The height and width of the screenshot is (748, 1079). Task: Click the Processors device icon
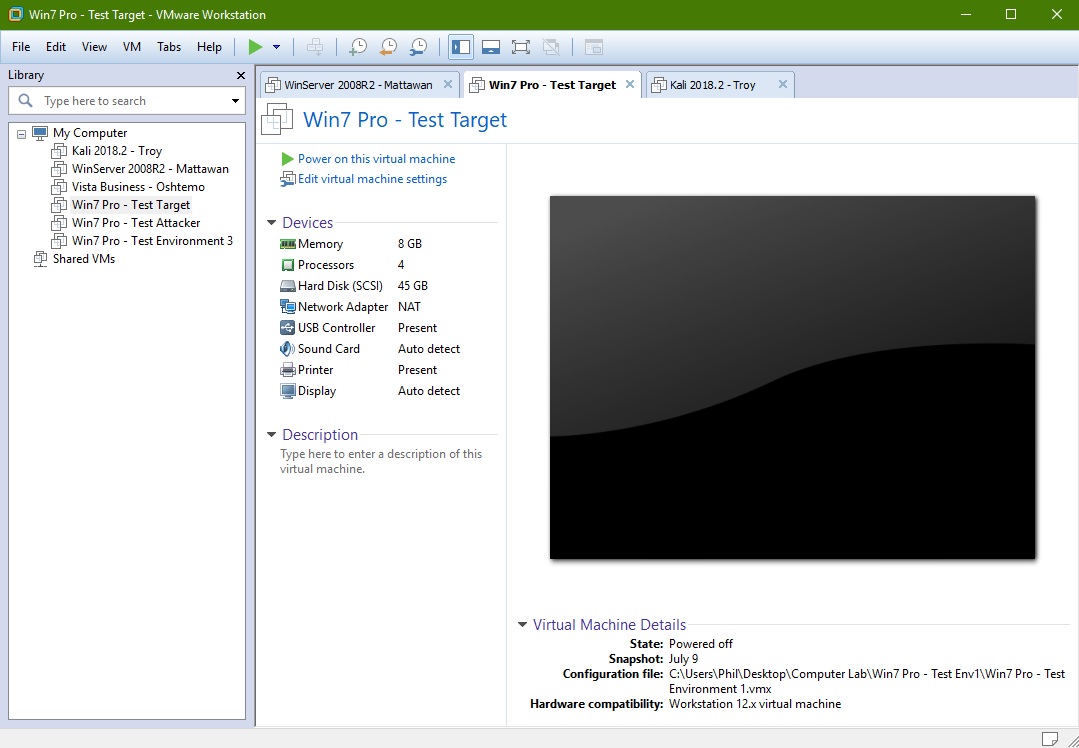tap(288, 265)
